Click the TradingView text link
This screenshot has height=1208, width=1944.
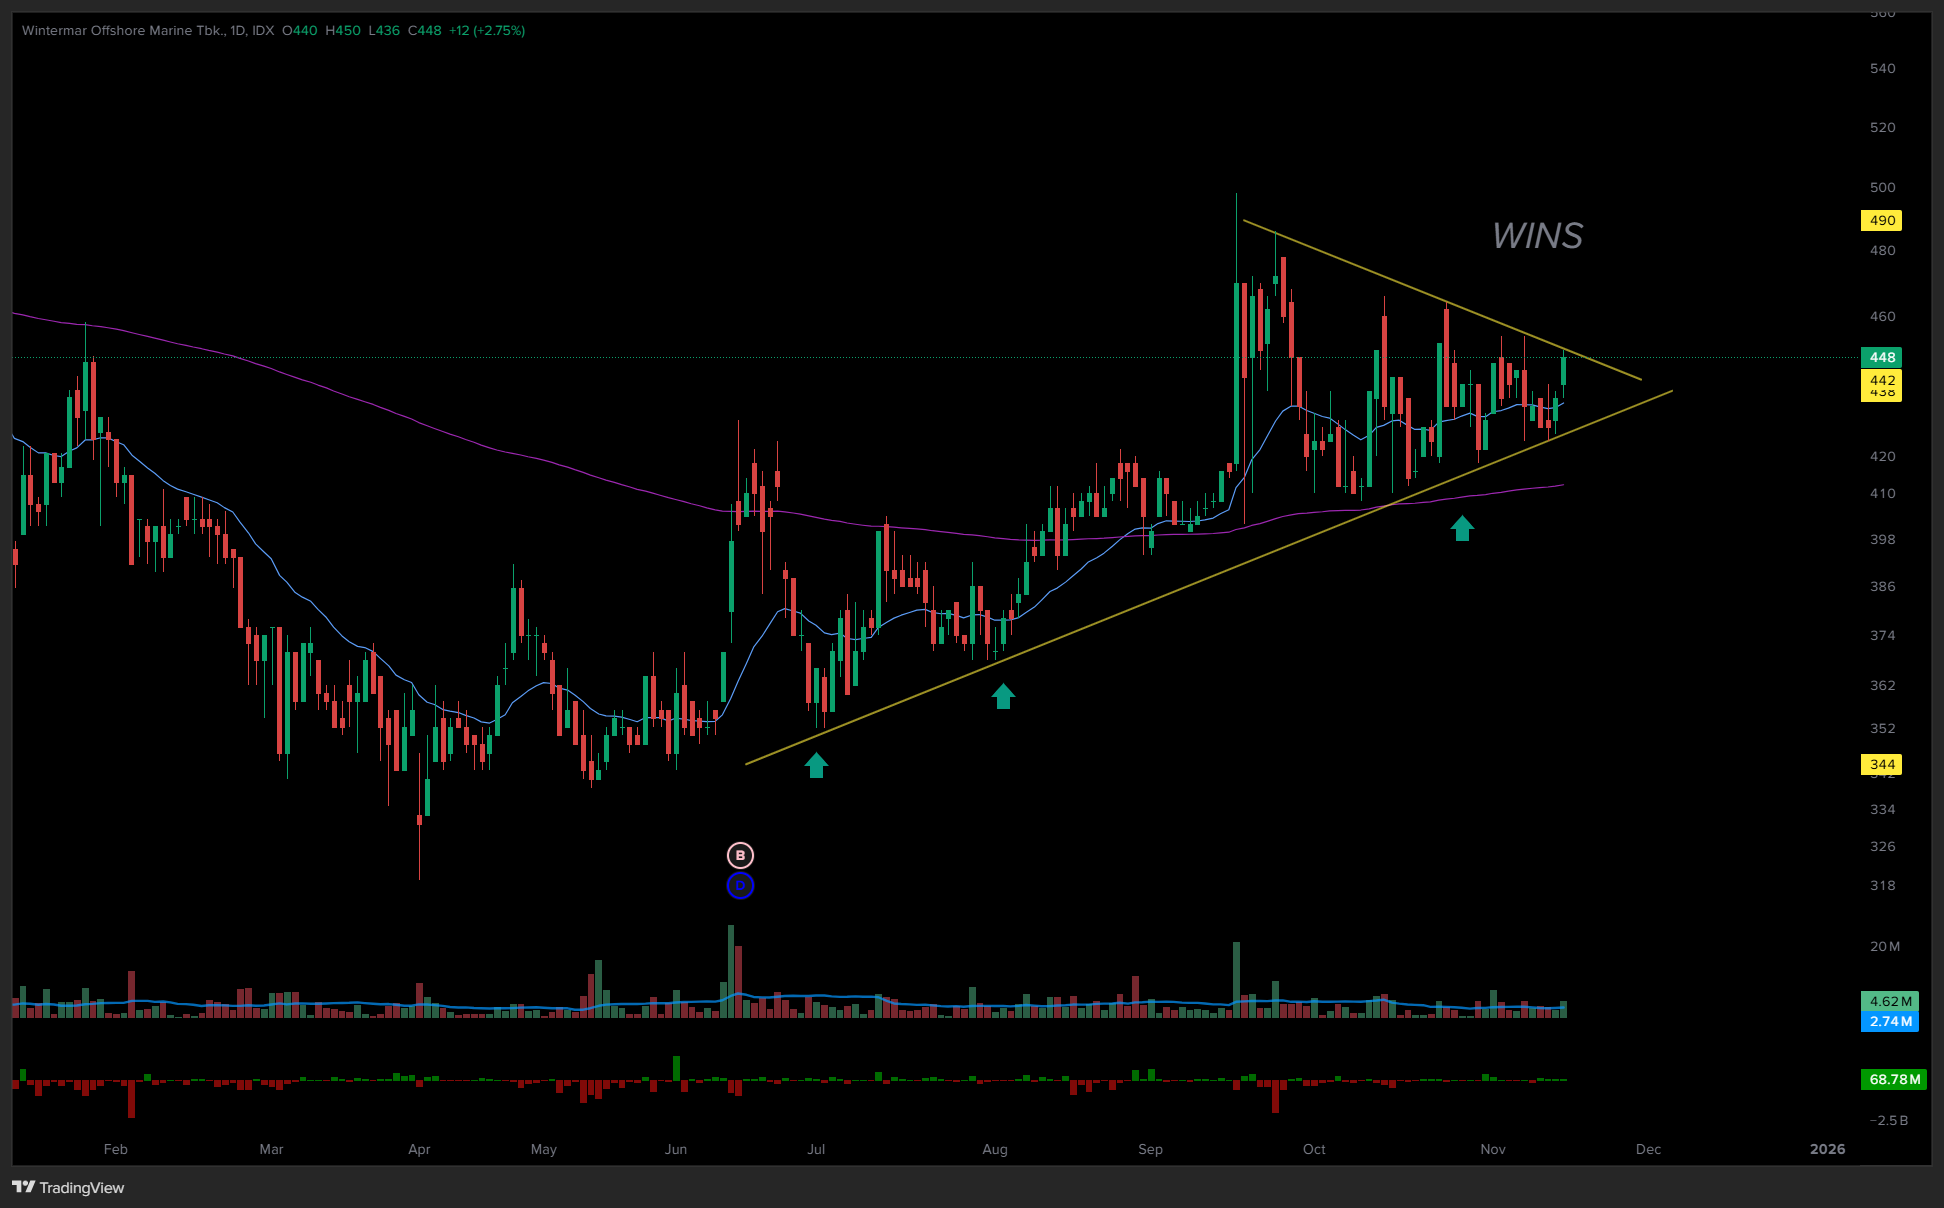tap(82, 1187)
